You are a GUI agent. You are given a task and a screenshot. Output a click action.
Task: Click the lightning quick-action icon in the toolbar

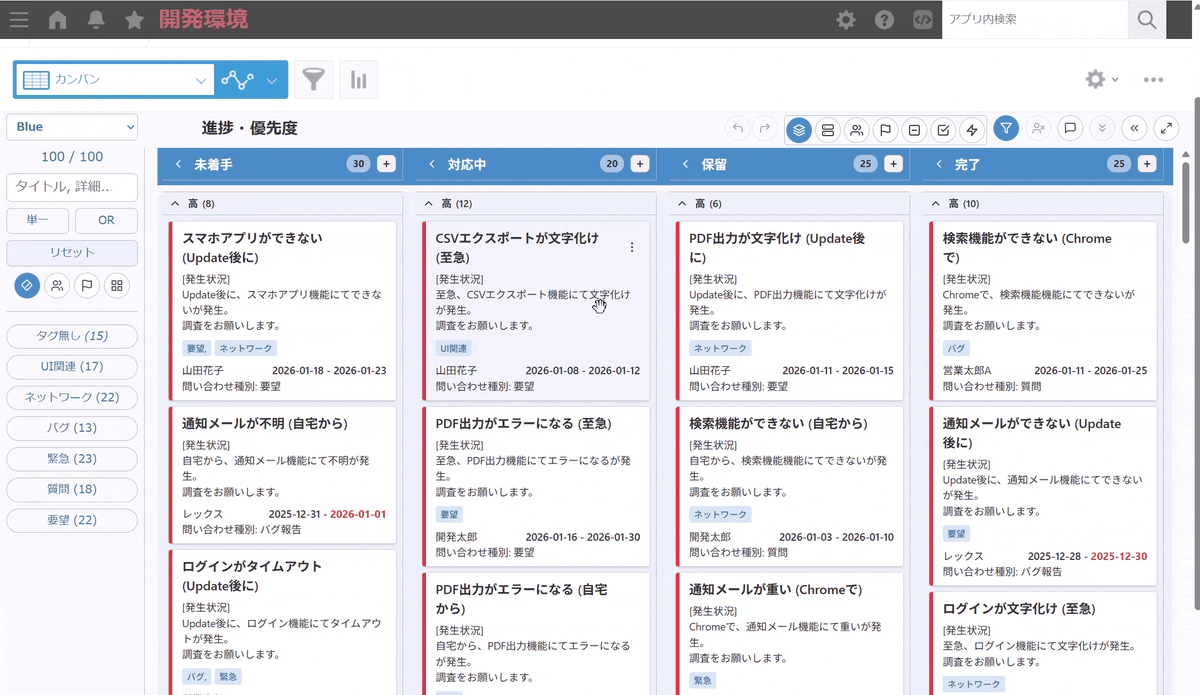pos(970,128)
